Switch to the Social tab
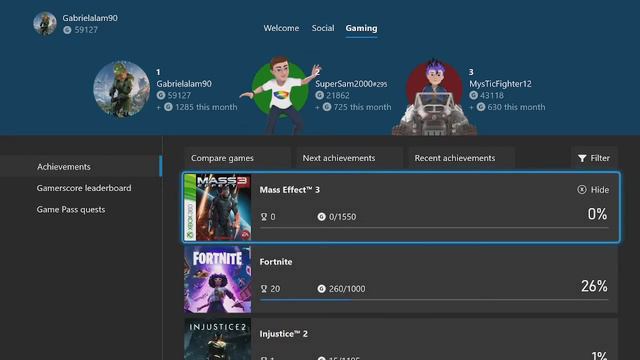The width and height of the screenshot is (640, 360). pyautogui.click(x=323, y=28)
